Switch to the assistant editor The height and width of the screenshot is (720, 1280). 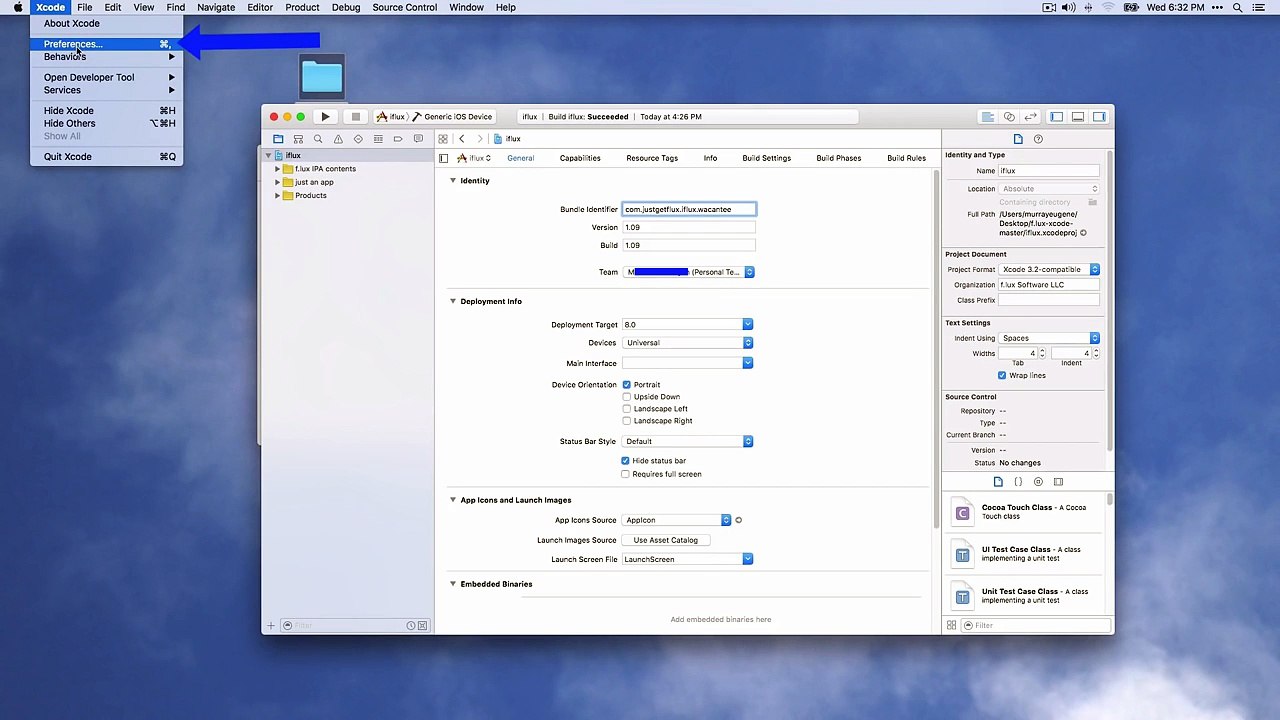click(x=1009, y=117)
